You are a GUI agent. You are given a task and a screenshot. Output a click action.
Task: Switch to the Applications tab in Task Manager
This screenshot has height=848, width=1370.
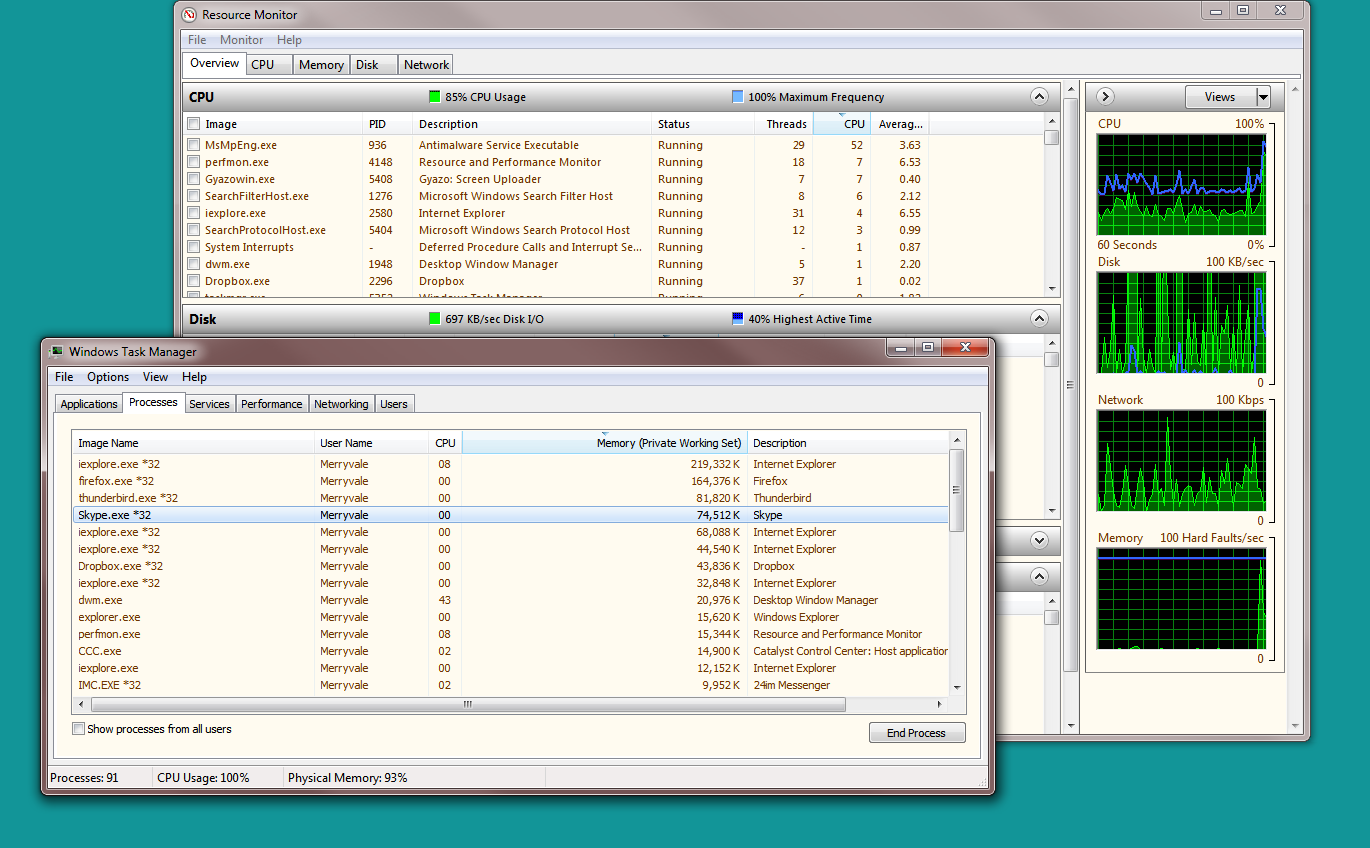[x=89, y=404]
